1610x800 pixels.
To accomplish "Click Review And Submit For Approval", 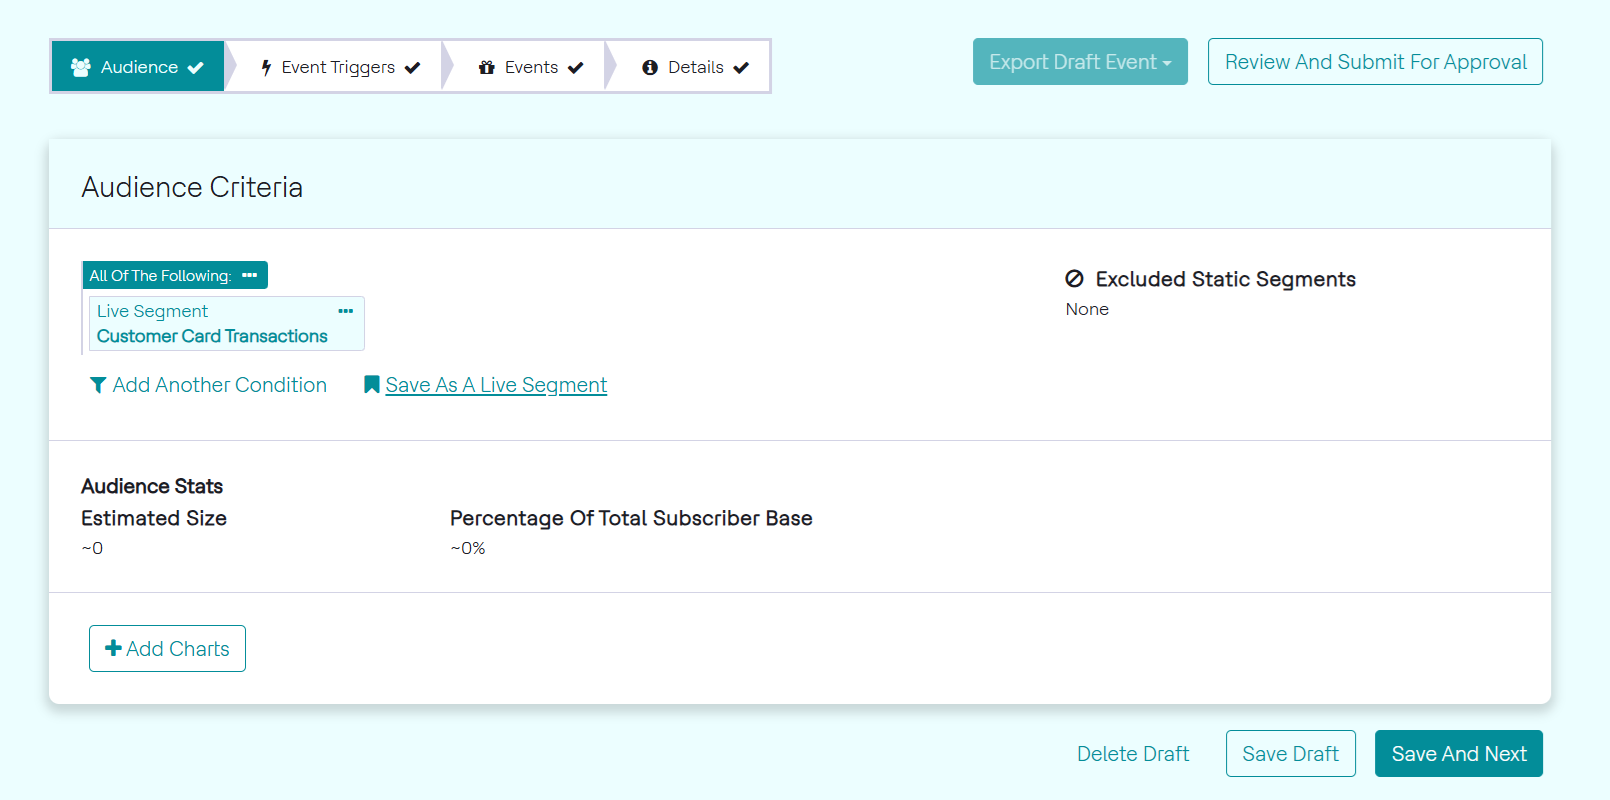I will click(1375, 62).
